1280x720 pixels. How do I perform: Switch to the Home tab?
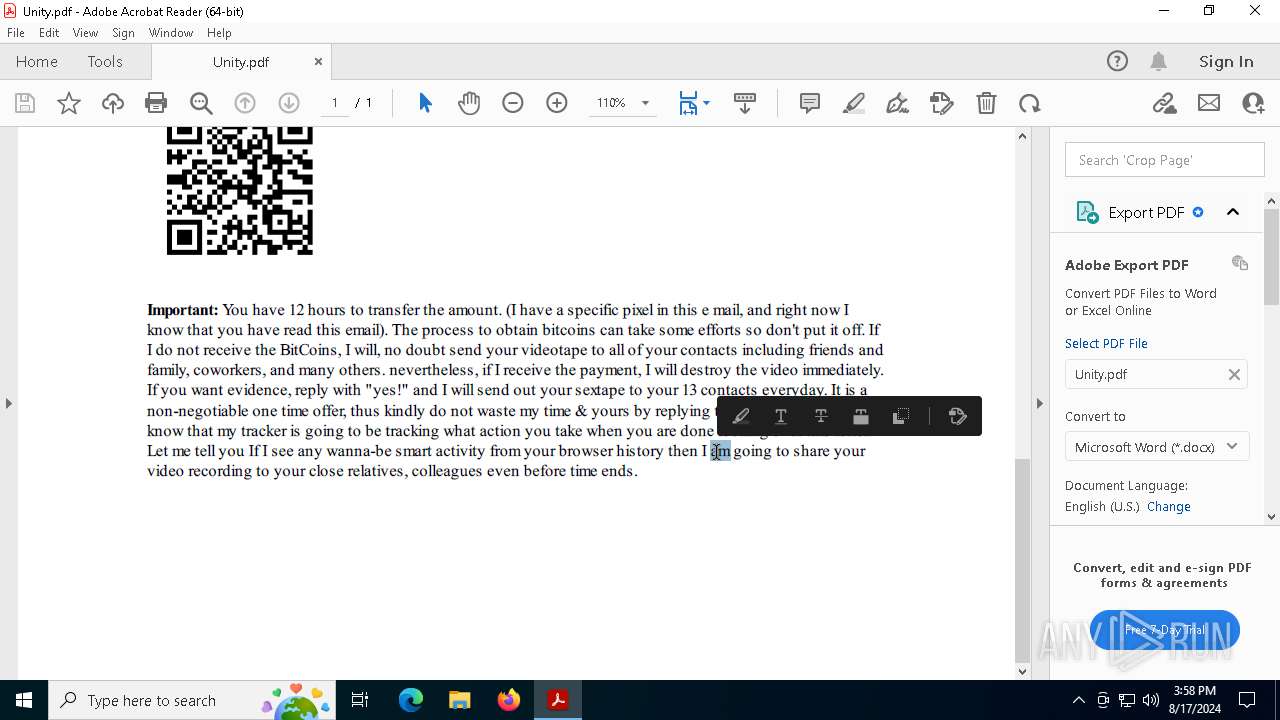click(37, 62)
